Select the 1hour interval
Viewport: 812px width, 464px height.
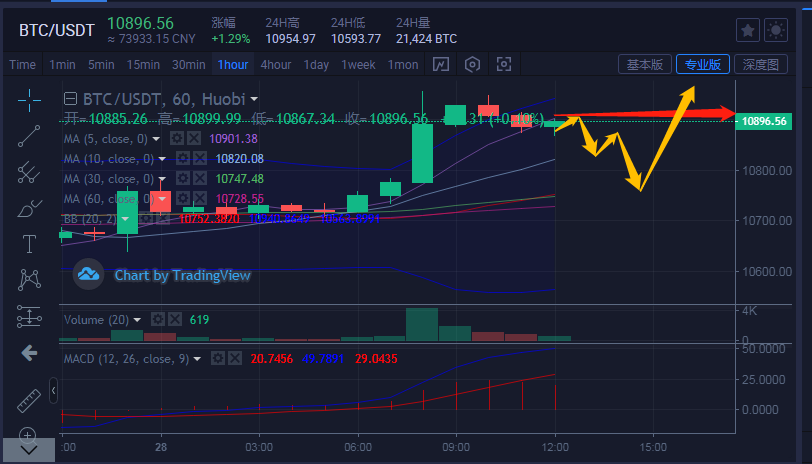point(233,65)
